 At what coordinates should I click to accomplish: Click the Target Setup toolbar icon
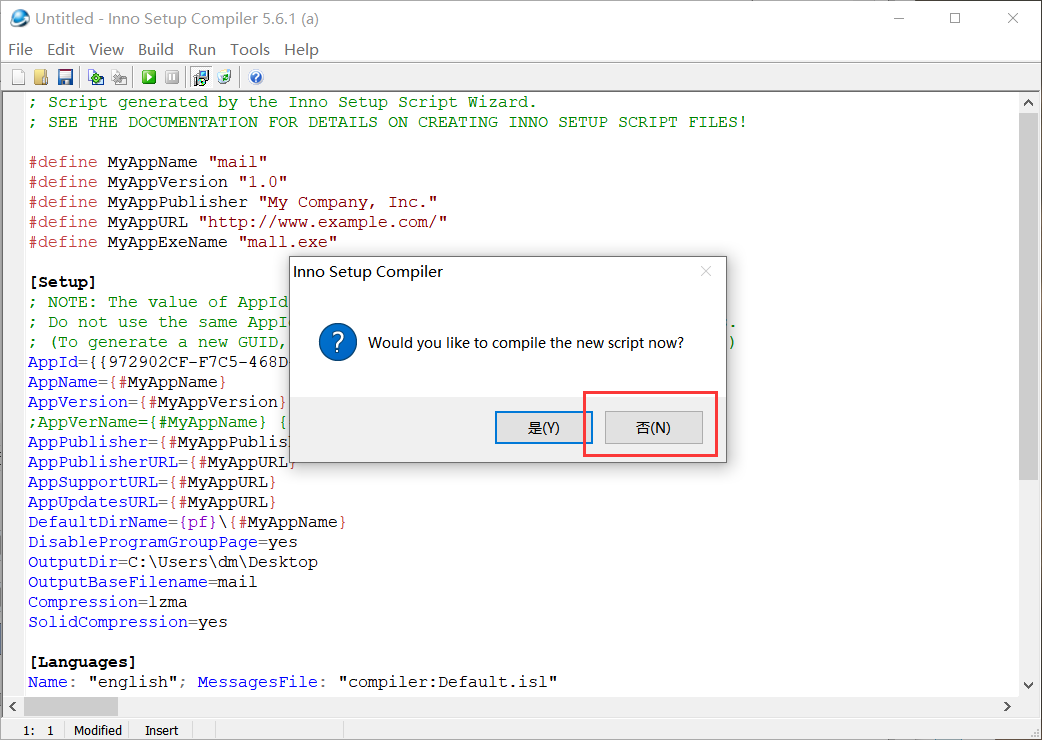[201, 78]
